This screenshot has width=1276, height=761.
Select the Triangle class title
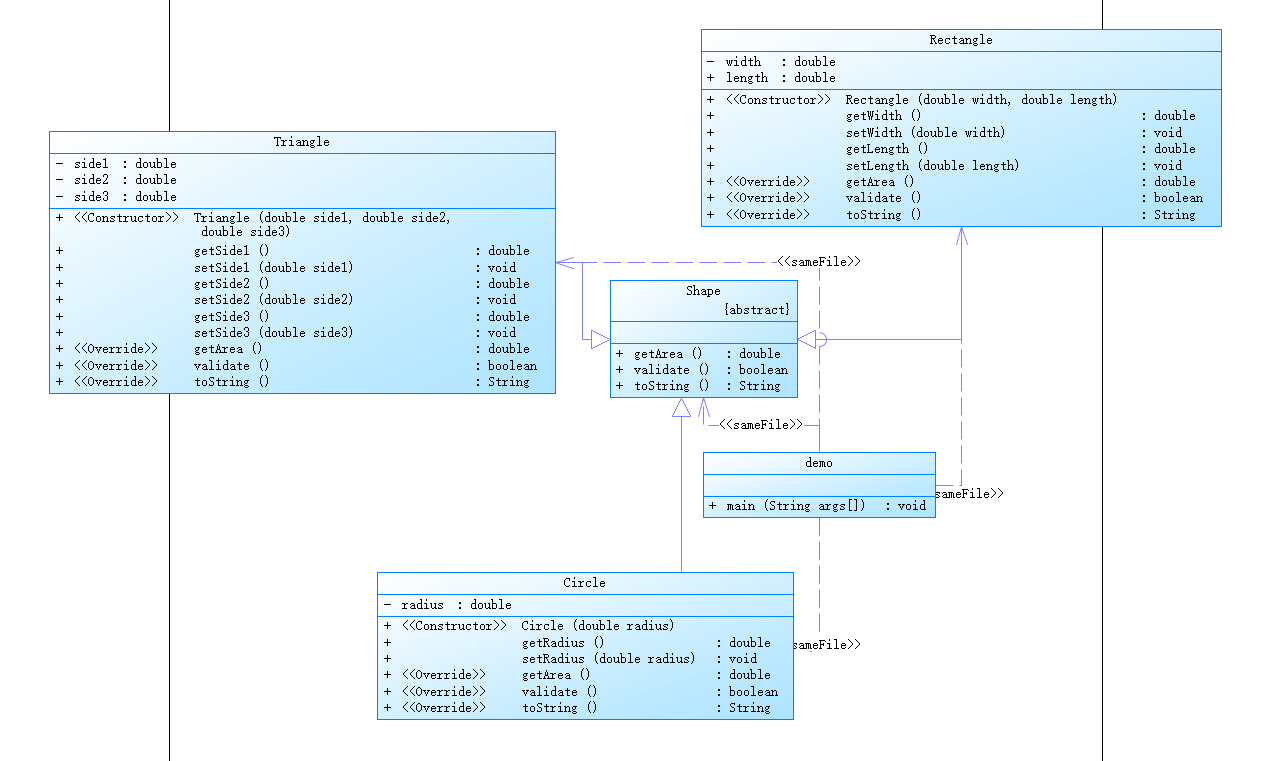pyautogui.click(x=302, y=142)
